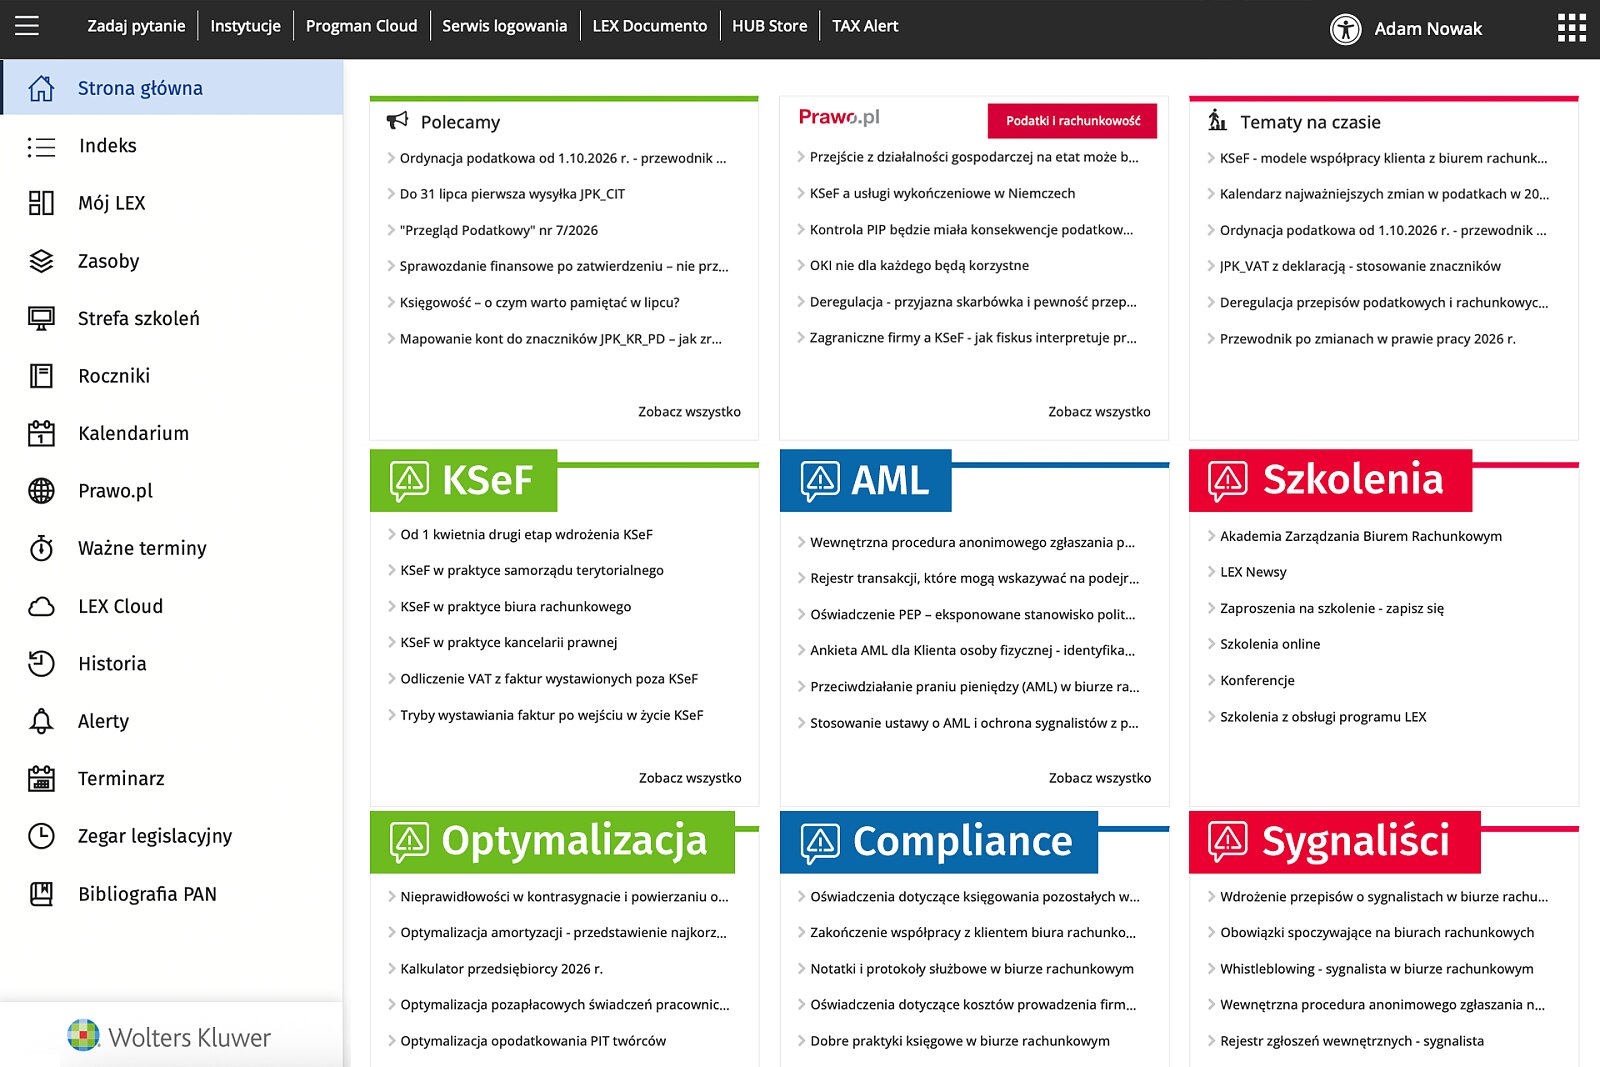The width and height of the screenshot is (1600, 1067).
Task: Click the Indeks list icon
Action: point(41,147)
